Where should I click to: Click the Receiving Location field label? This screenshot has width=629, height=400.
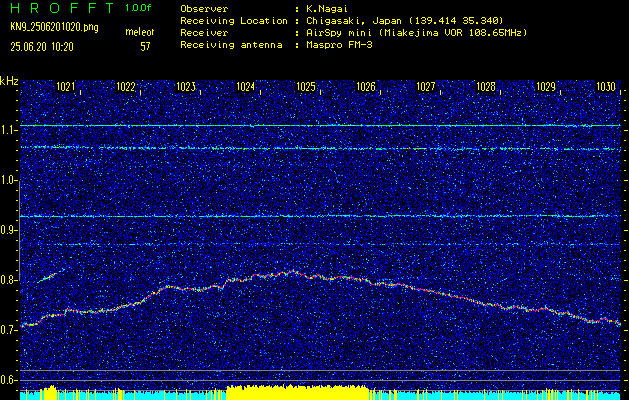click(234, 21)
